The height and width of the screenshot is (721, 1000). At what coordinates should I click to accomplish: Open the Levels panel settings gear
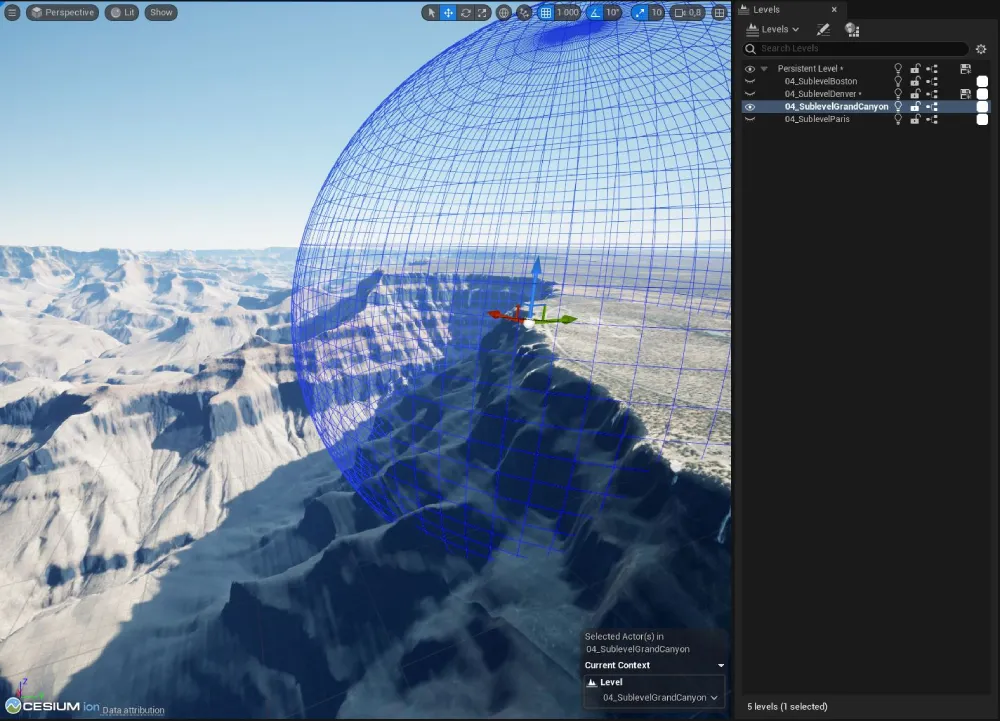[x=981, y=47]
